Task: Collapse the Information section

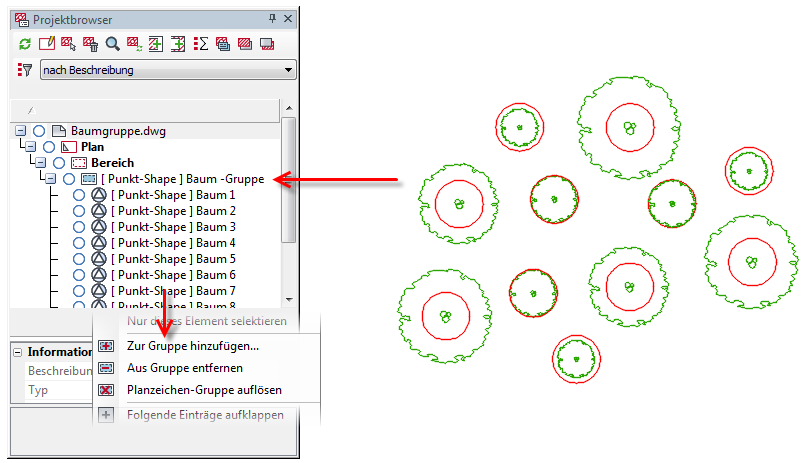Action: click(18, 352)
